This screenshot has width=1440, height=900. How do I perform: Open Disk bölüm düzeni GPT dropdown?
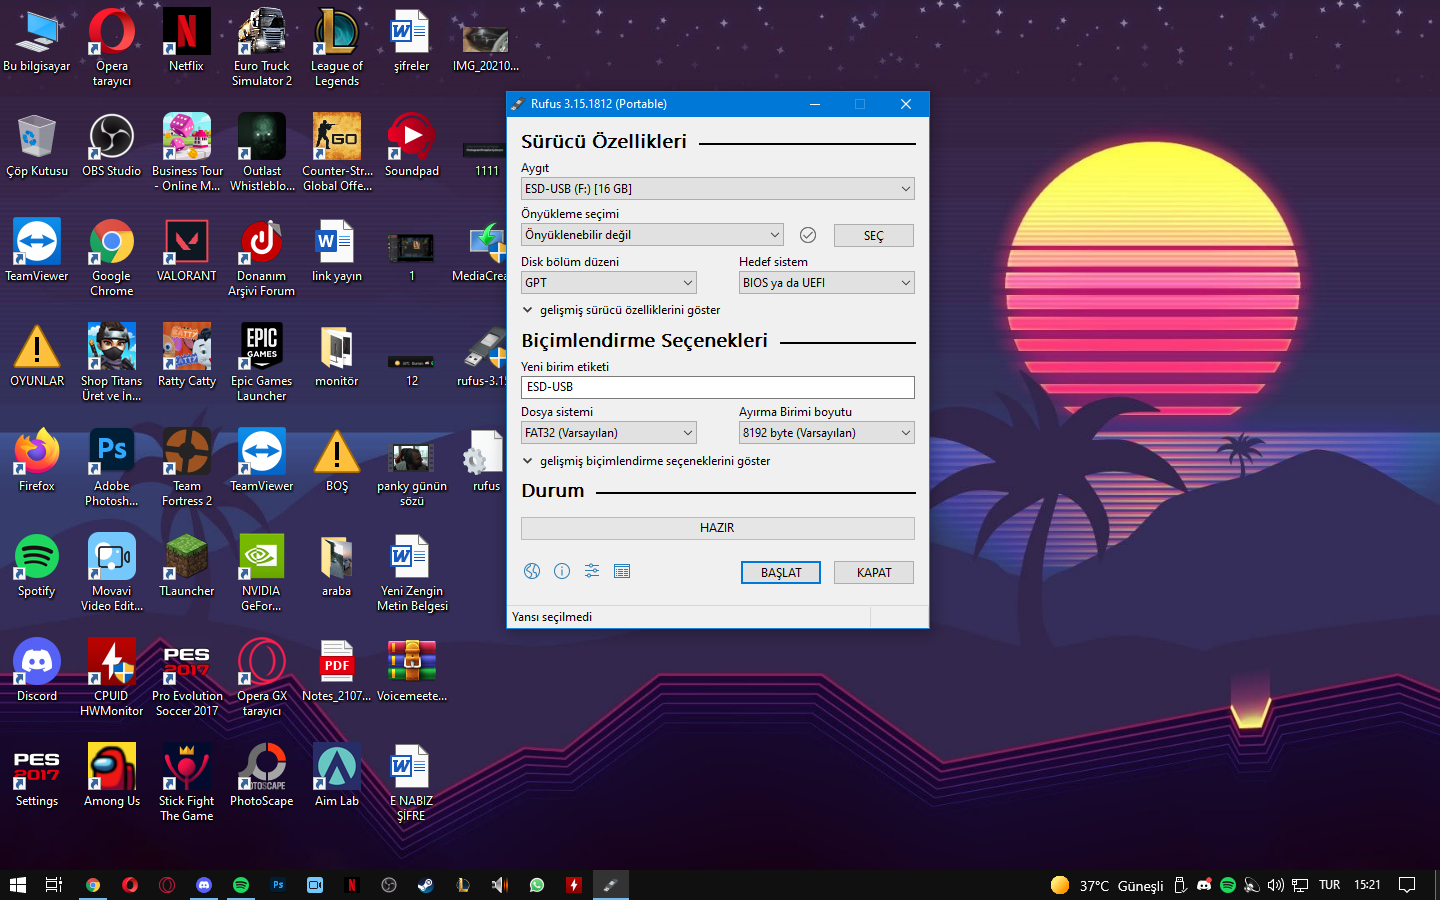609,283
